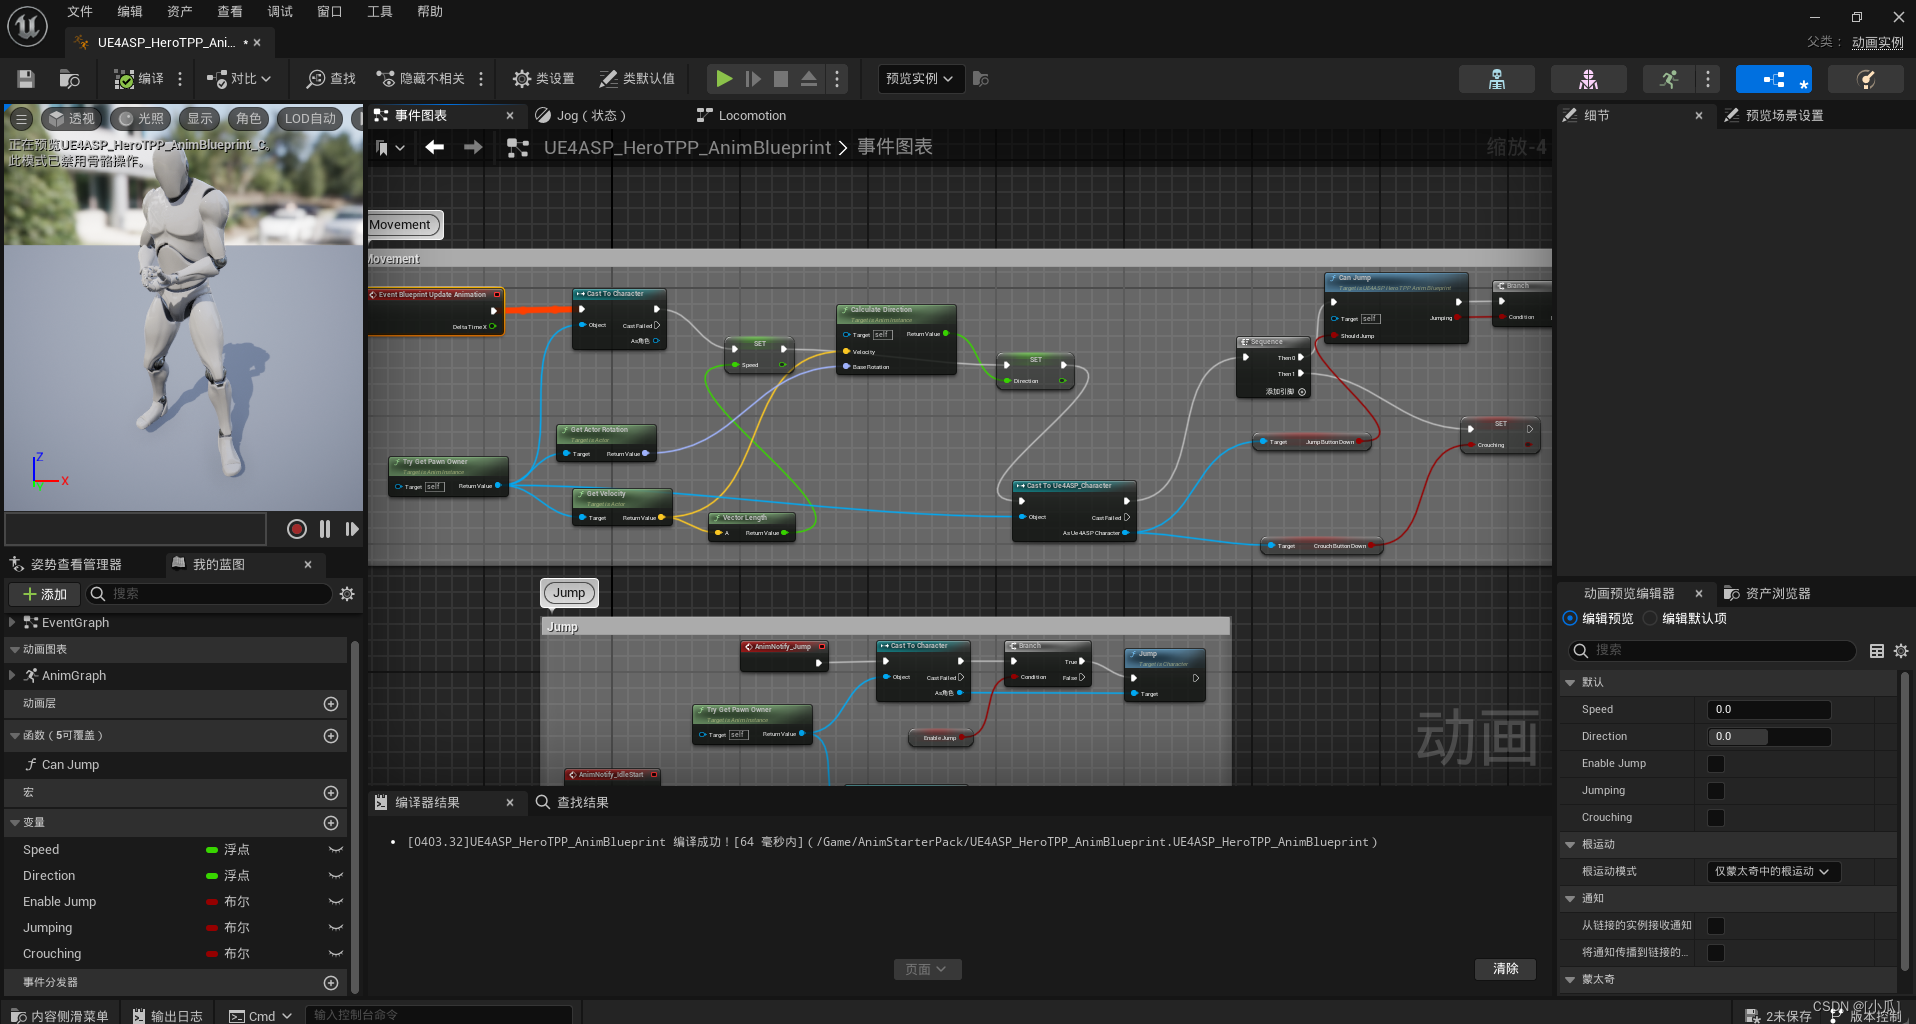The height and width of the screenshot is (1024, 1916).
Task: Click the eject icon in toolbar
Action: (809, 79)
